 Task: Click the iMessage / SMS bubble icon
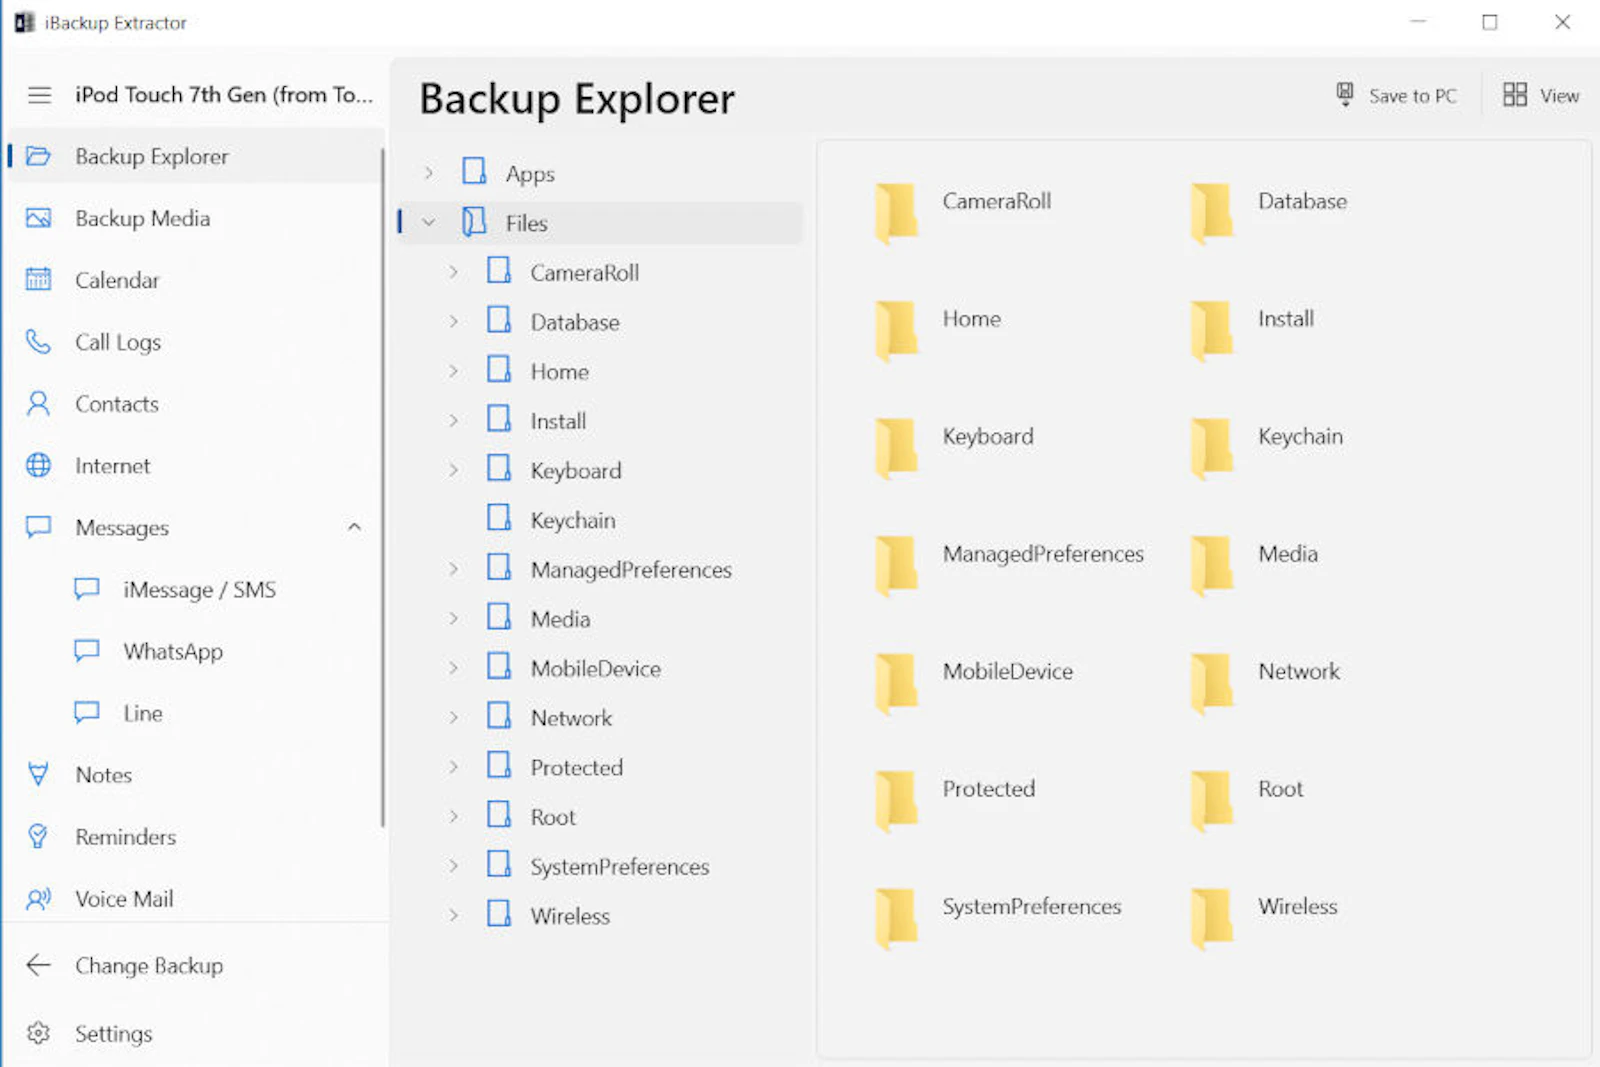[87, 589]
